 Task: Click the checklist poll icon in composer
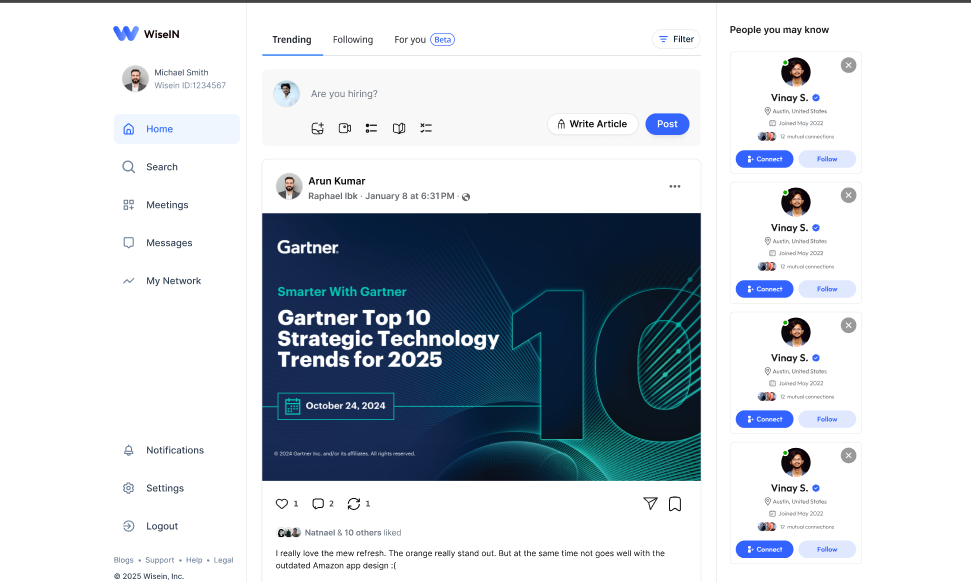(x=426, y=128)
